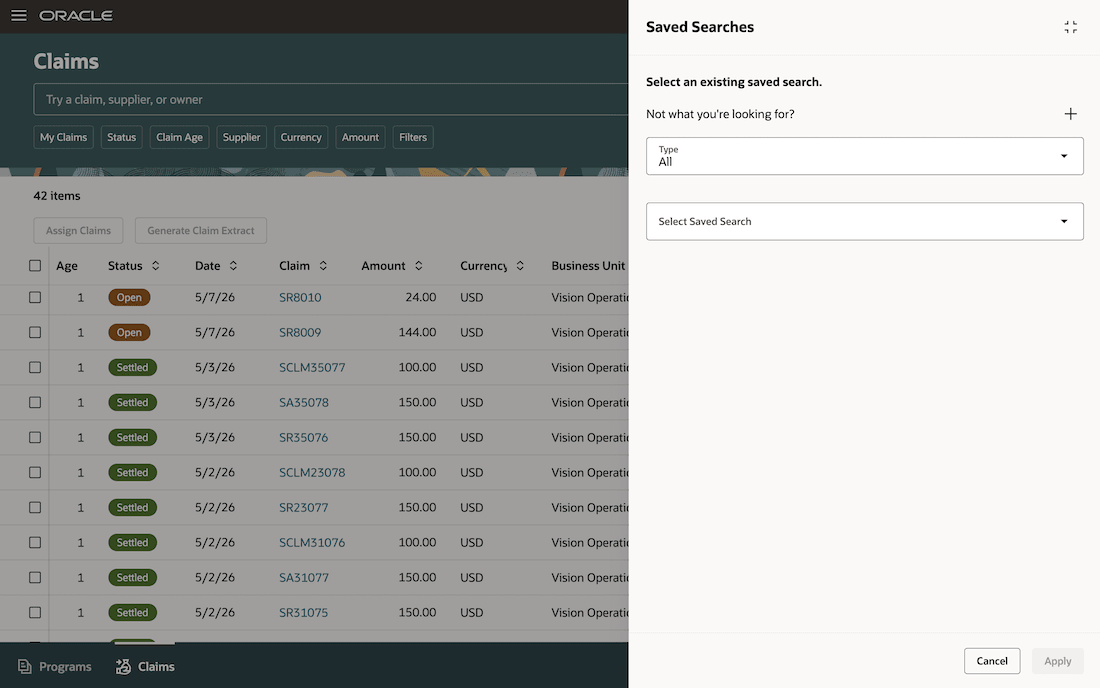The width and height of the screenshot is (1100, 688).
Task: Click Generate Claim Extract button
Action: (201, 230)
